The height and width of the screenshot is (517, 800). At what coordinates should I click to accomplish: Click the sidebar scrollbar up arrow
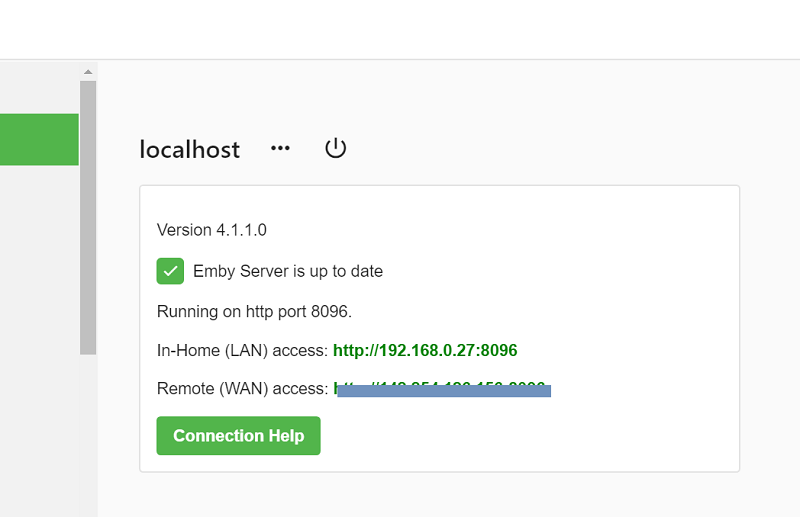click(x=88, y=72)
